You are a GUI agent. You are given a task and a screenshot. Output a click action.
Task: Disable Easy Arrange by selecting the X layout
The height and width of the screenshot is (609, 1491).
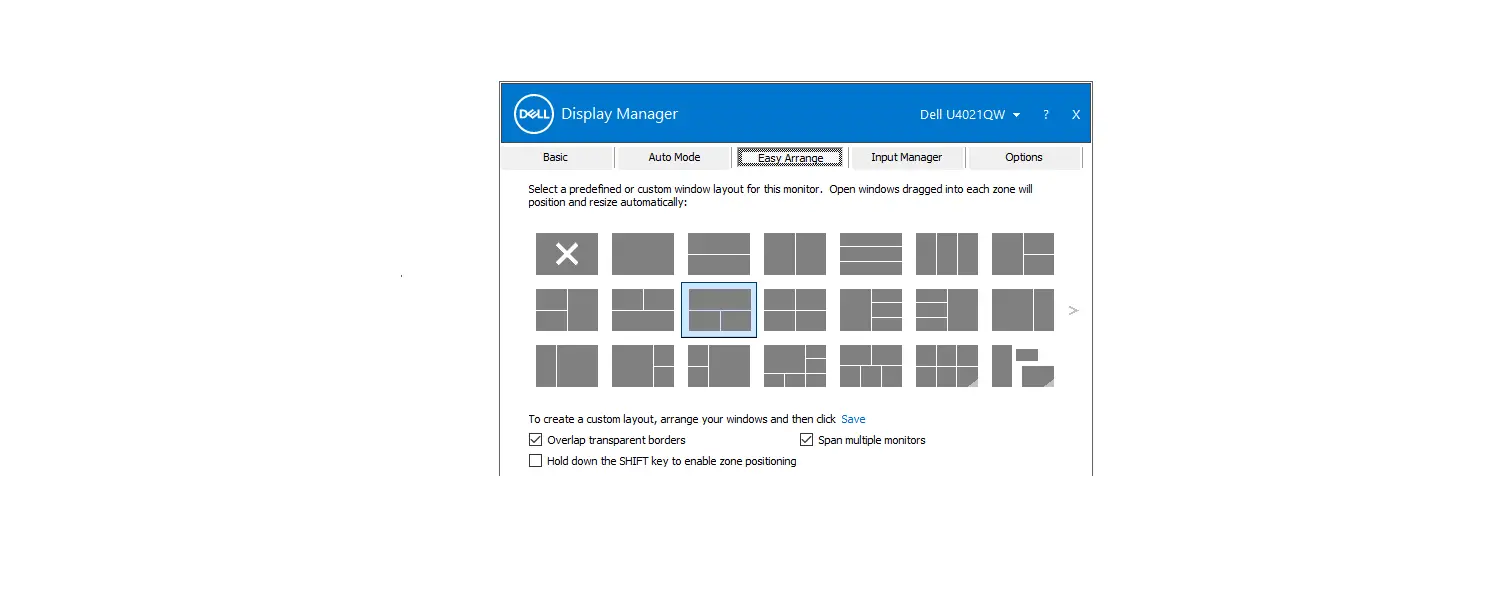pyautogui.click(x=567, y=254)
